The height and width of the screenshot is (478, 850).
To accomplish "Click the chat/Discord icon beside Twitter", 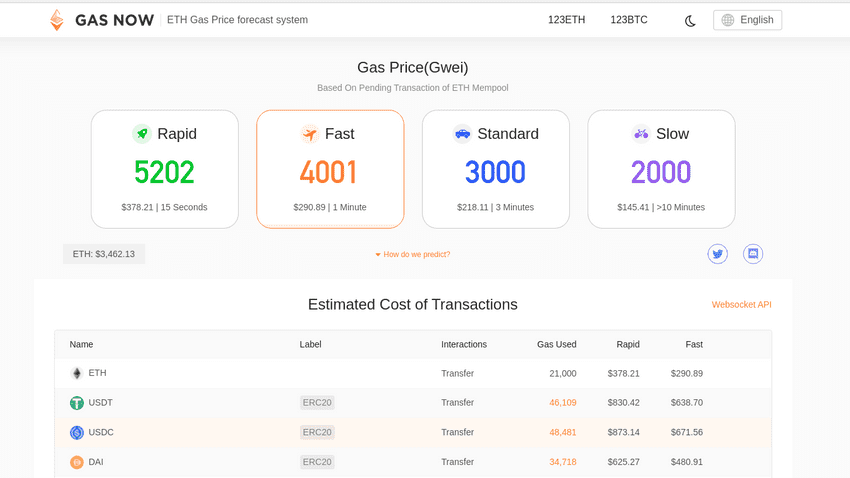I will [x=753, y=254].
